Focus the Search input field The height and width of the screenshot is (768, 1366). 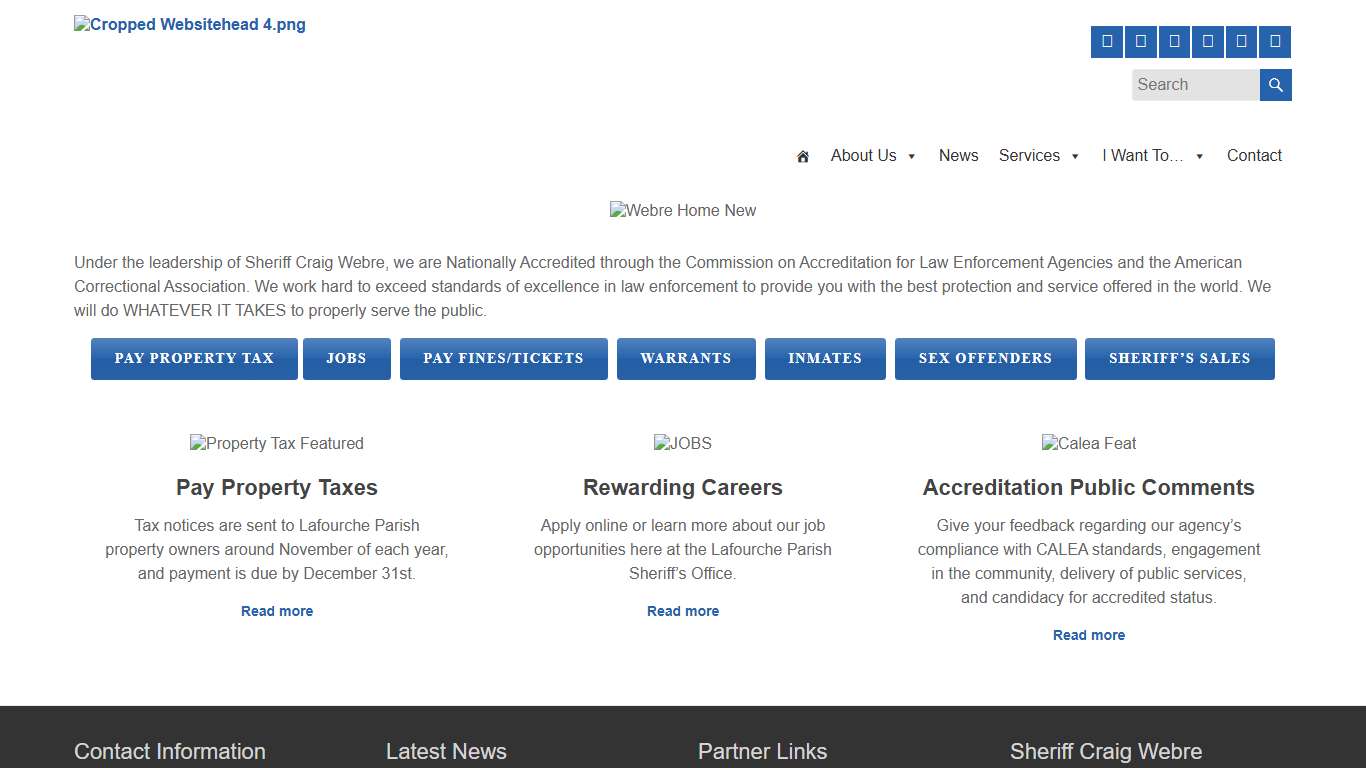pyautogui.click(x=1195, y=85)
